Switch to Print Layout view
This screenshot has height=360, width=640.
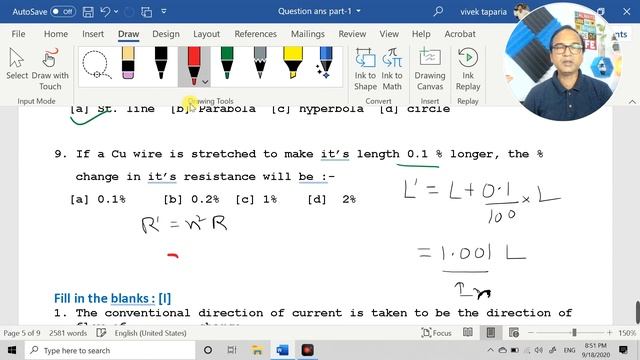491,333
